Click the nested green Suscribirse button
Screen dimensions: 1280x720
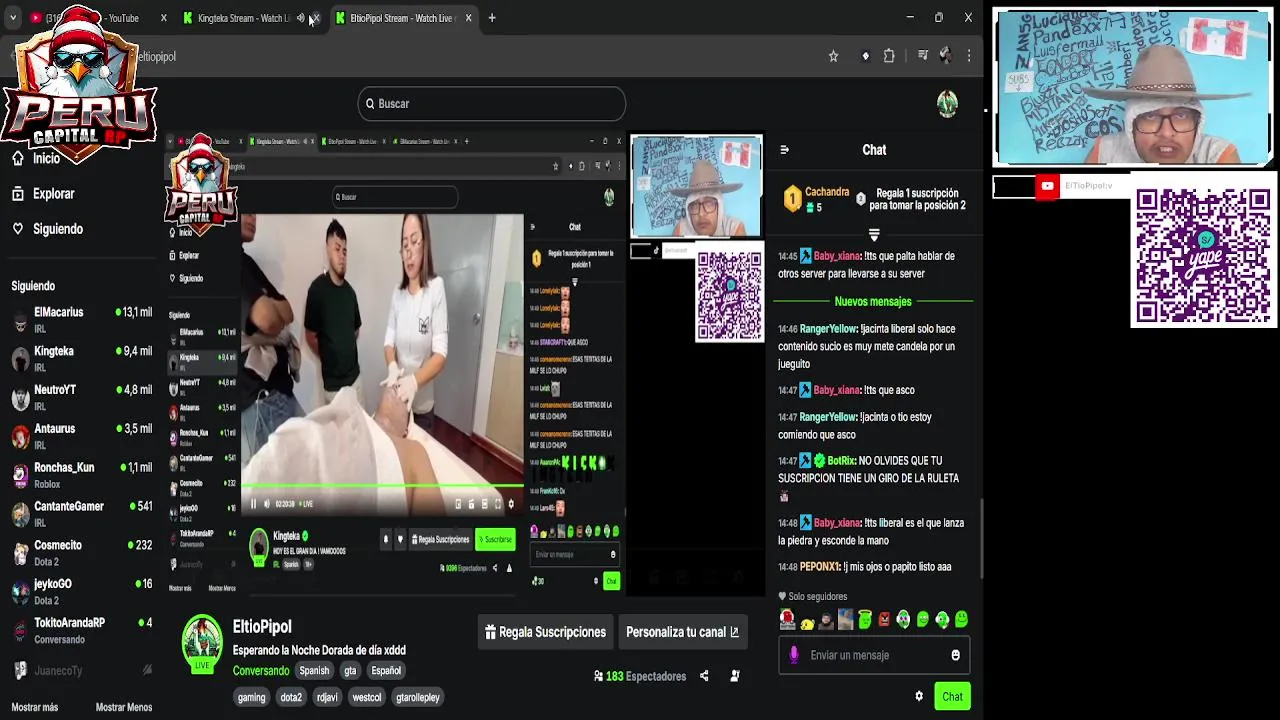[495, 539]
